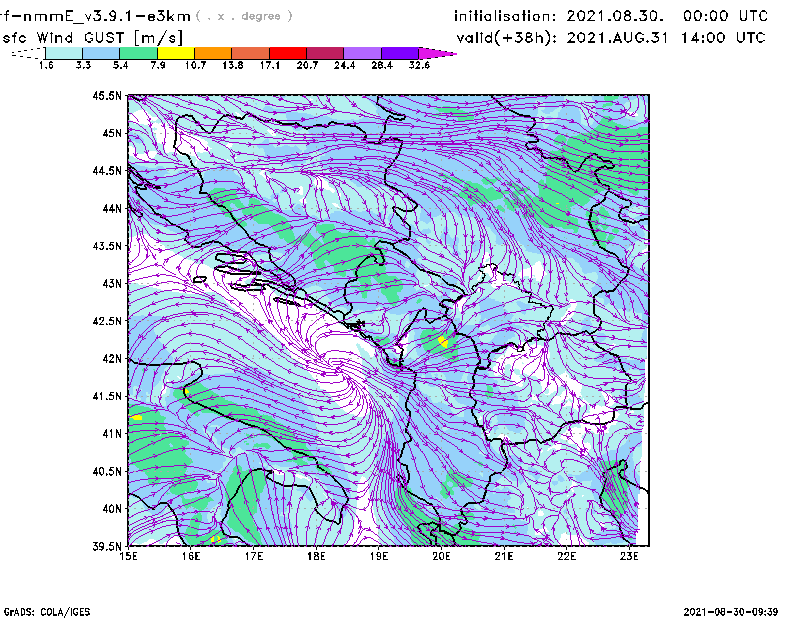This screenshot has height=618, width=800.
Task: Click the 19E longitude label
Action: [x=379, y=556]
